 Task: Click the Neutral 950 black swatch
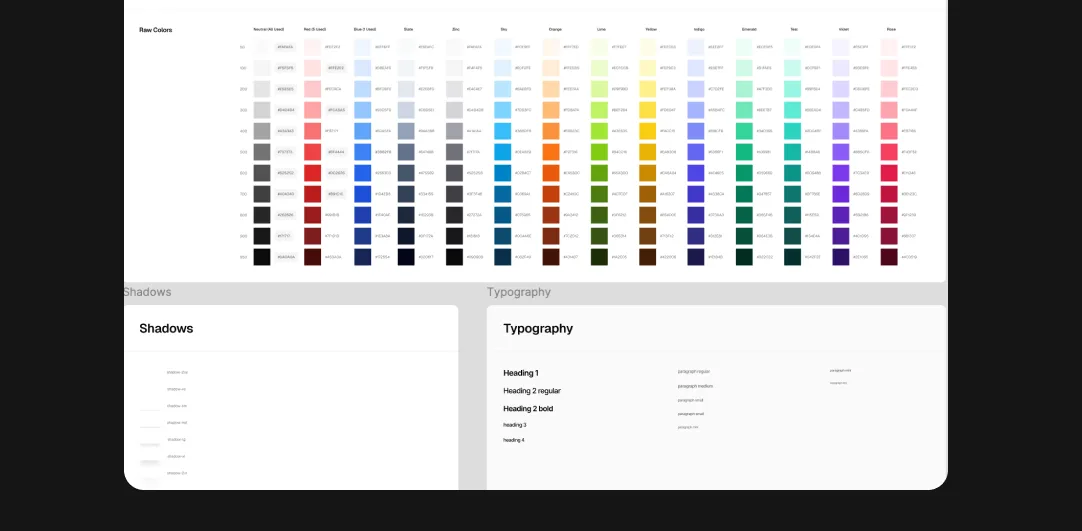[262, 257]
